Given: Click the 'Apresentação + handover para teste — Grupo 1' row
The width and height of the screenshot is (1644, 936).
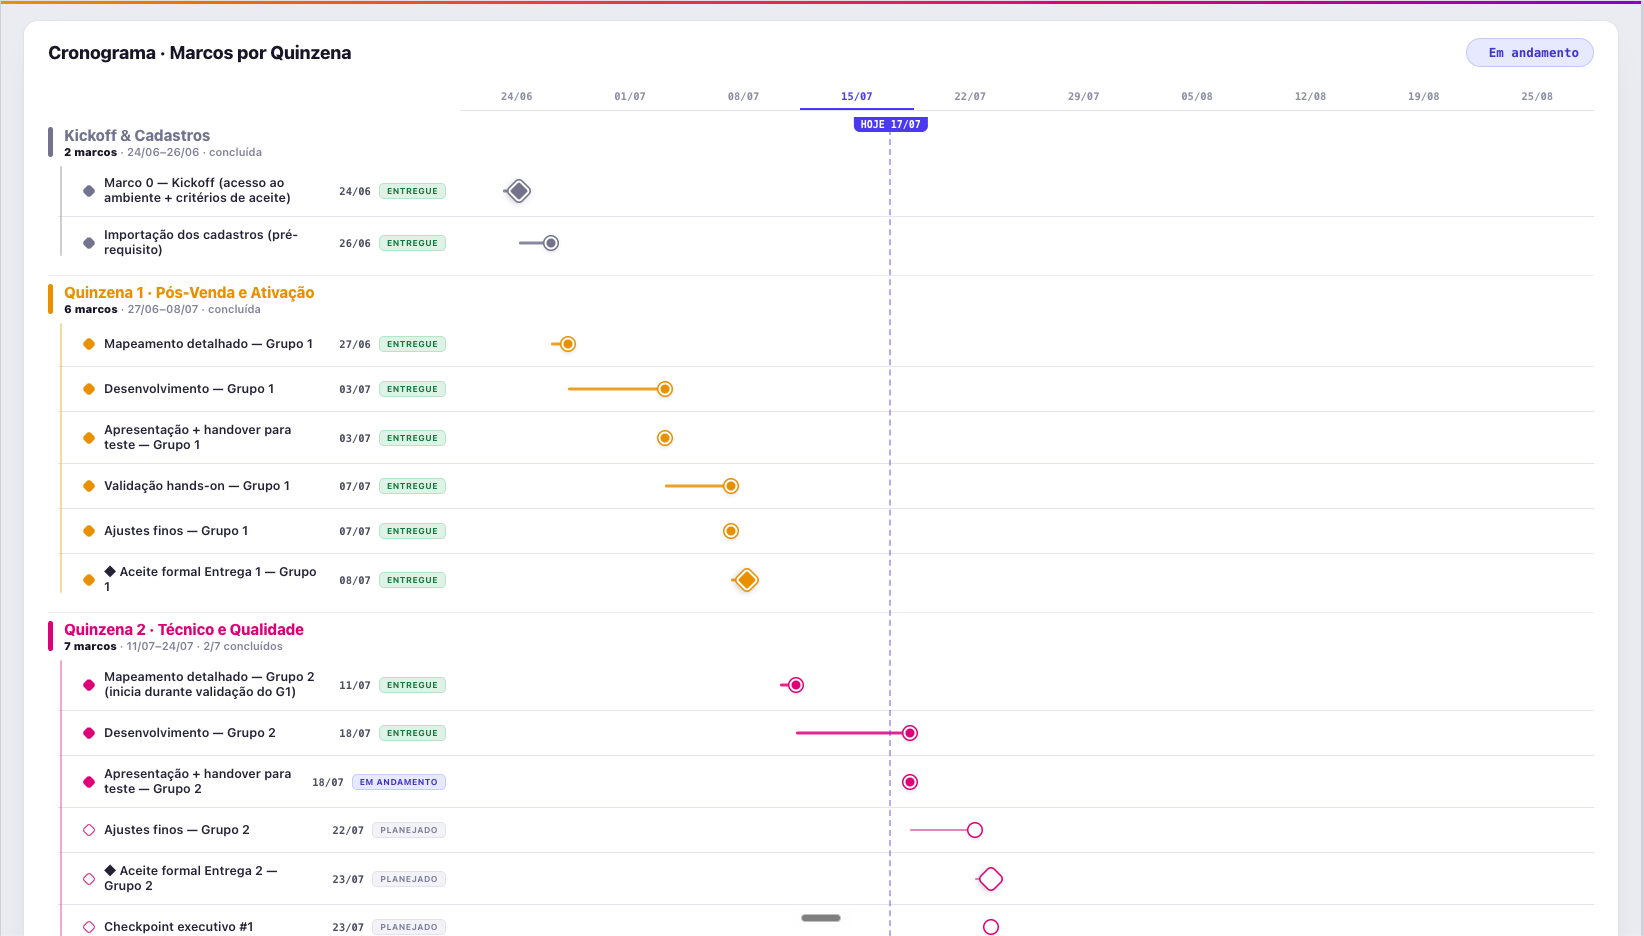Looking at the screenshot, I should 827,438.
